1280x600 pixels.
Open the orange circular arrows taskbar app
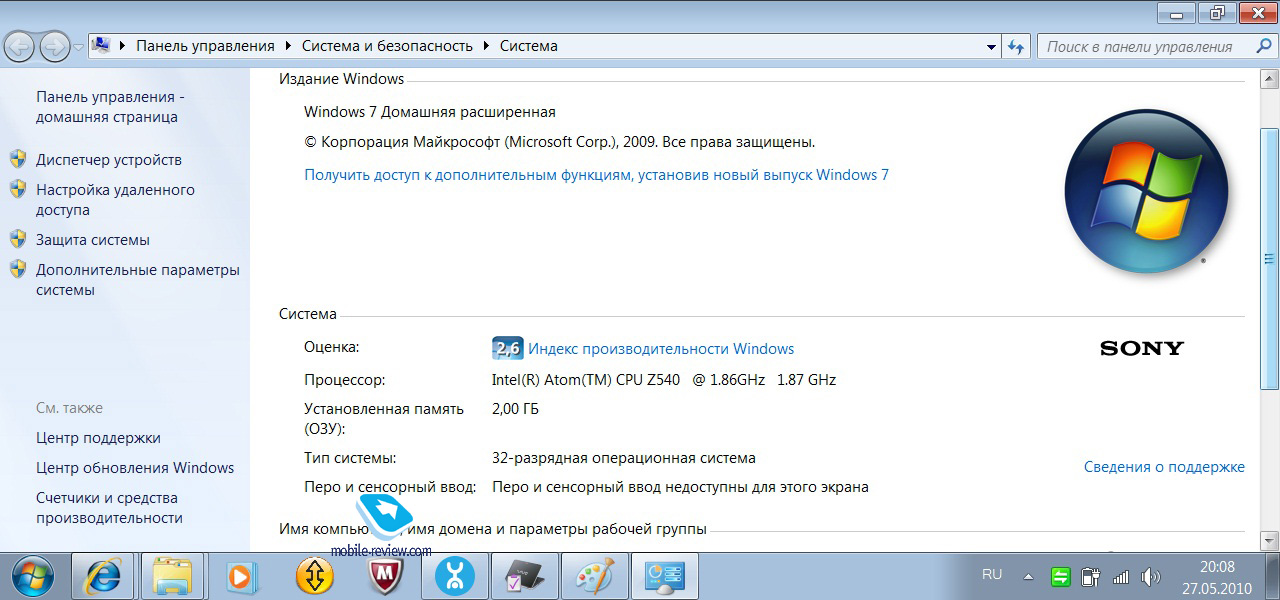tap(315, 576)
